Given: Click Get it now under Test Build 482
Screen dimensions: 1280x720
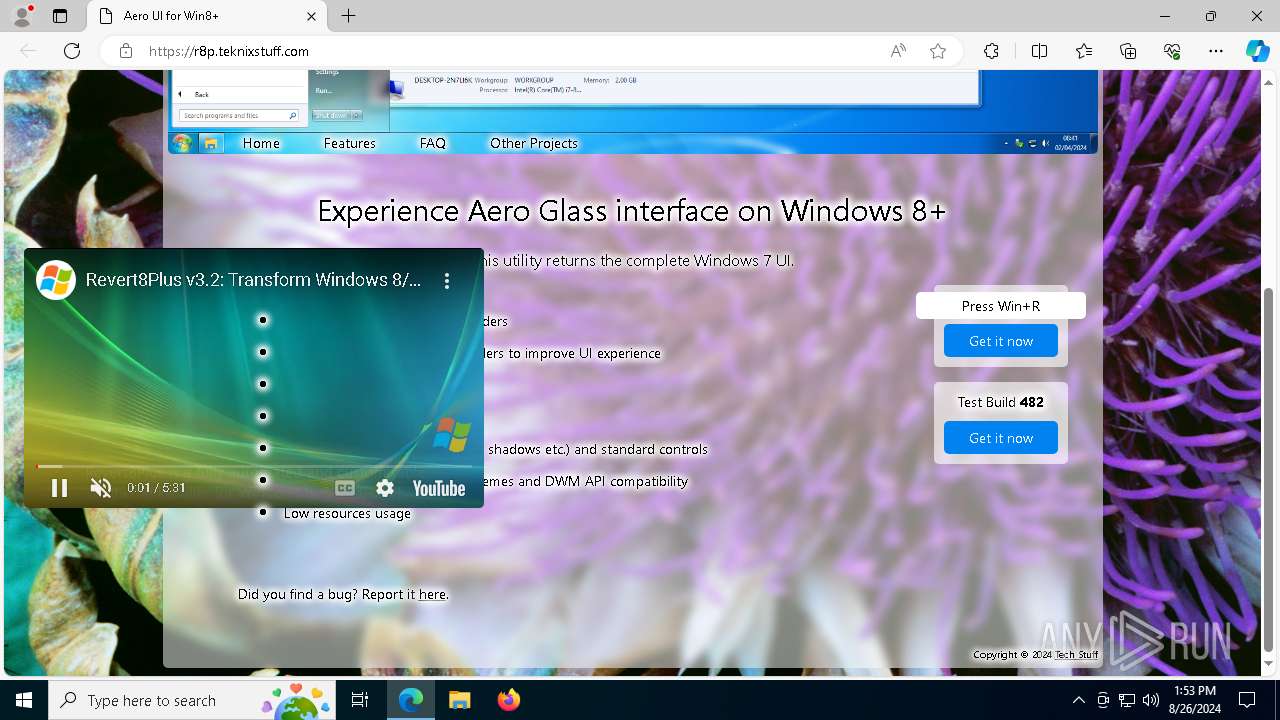Looking at the screenshot, I should 1001,438.
